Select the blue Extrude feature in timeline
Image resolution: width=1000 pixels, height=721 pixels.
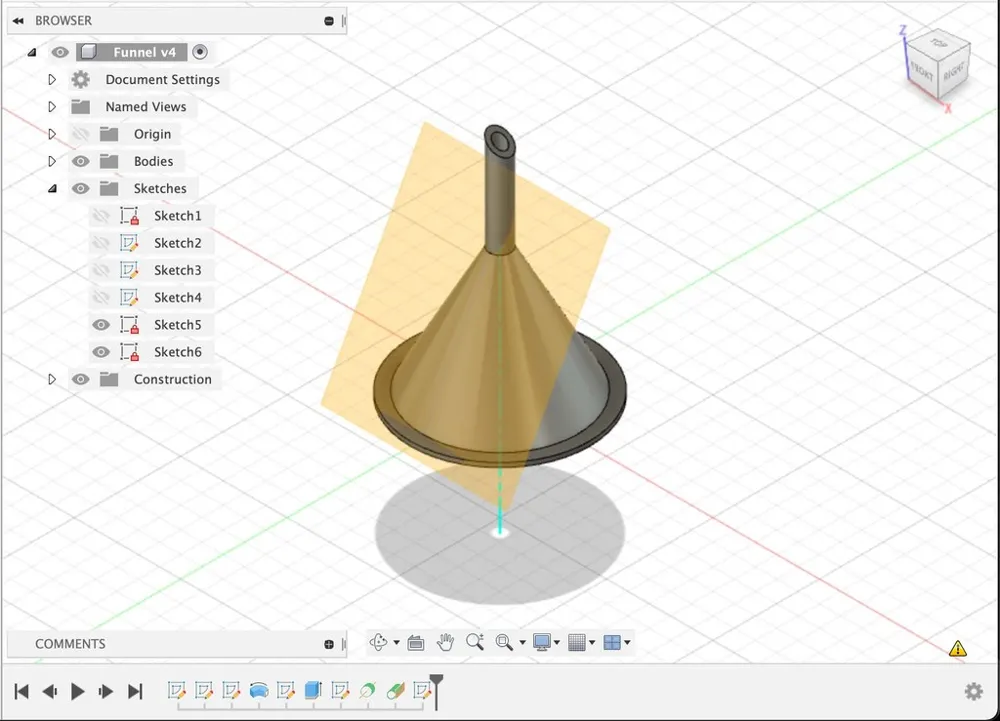tap(312, 690)
